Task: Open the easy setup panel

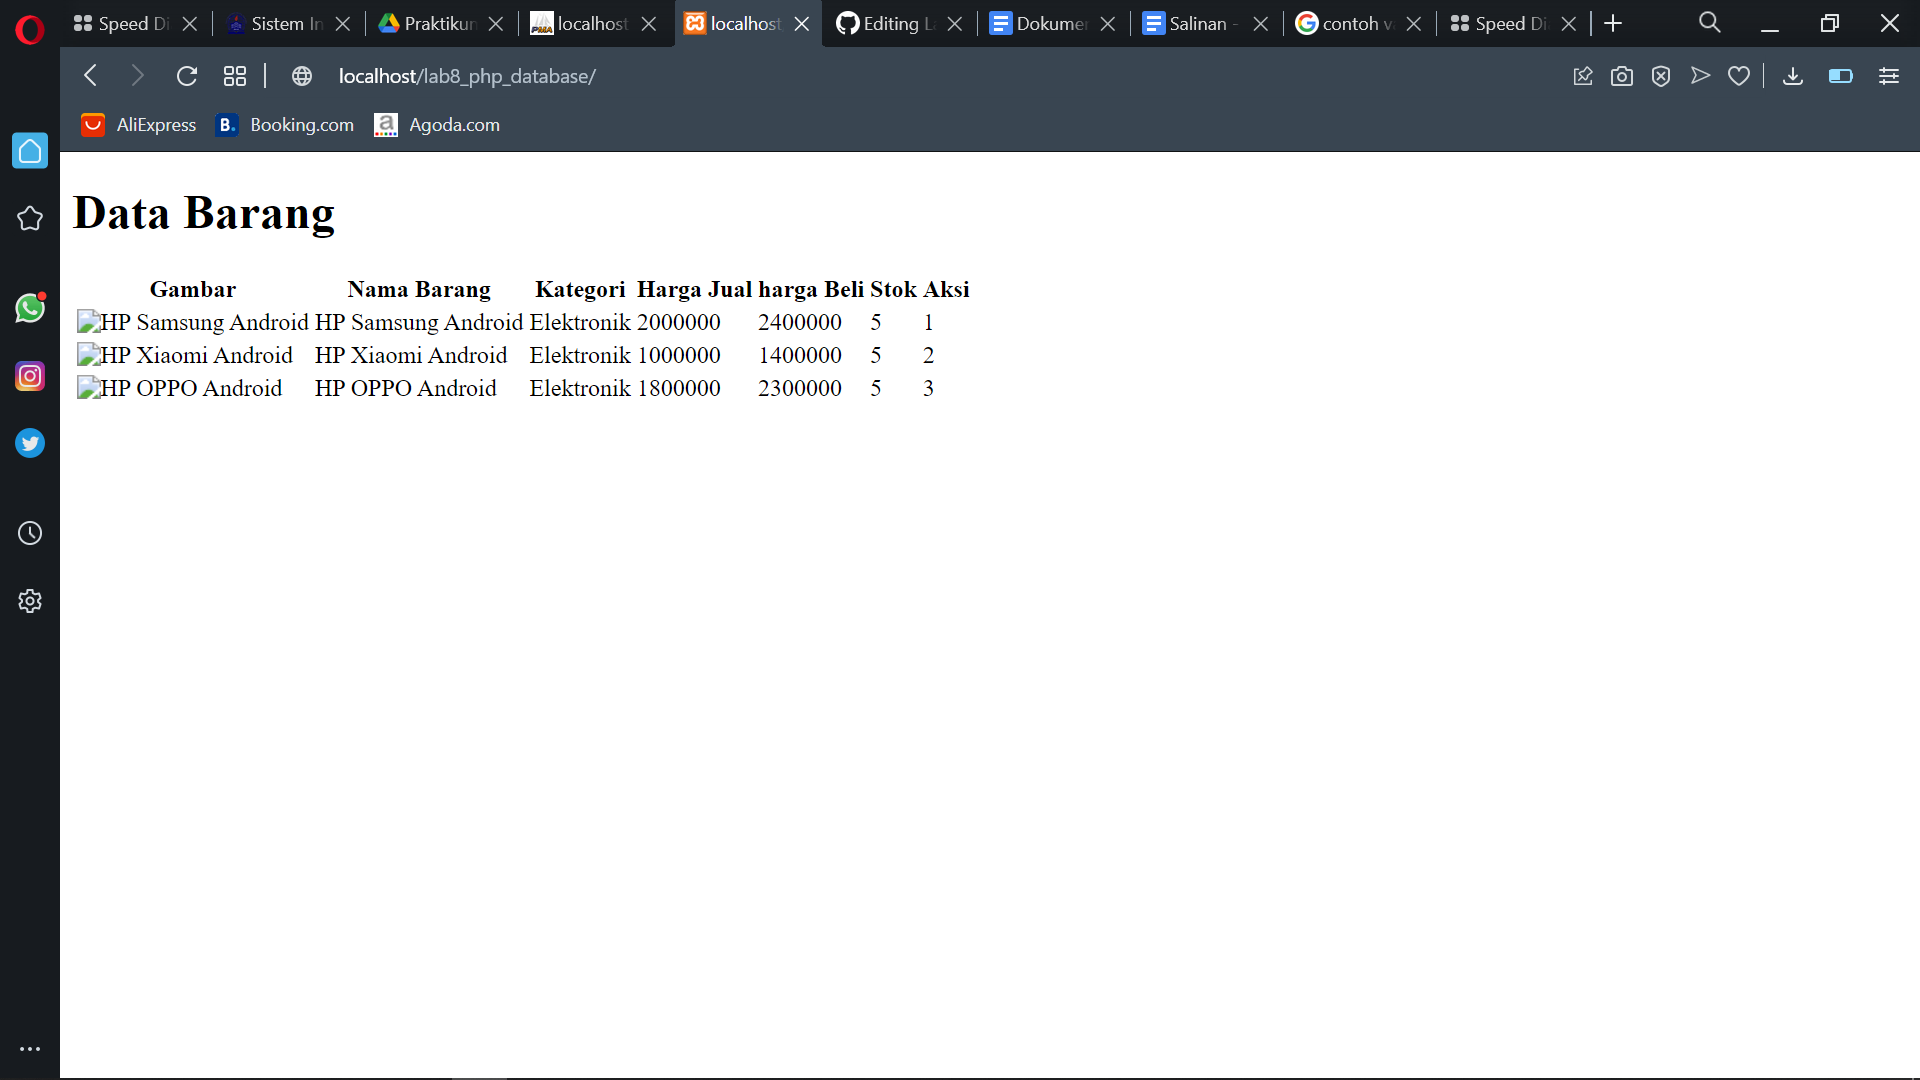Action: [x=1889, y=75]
